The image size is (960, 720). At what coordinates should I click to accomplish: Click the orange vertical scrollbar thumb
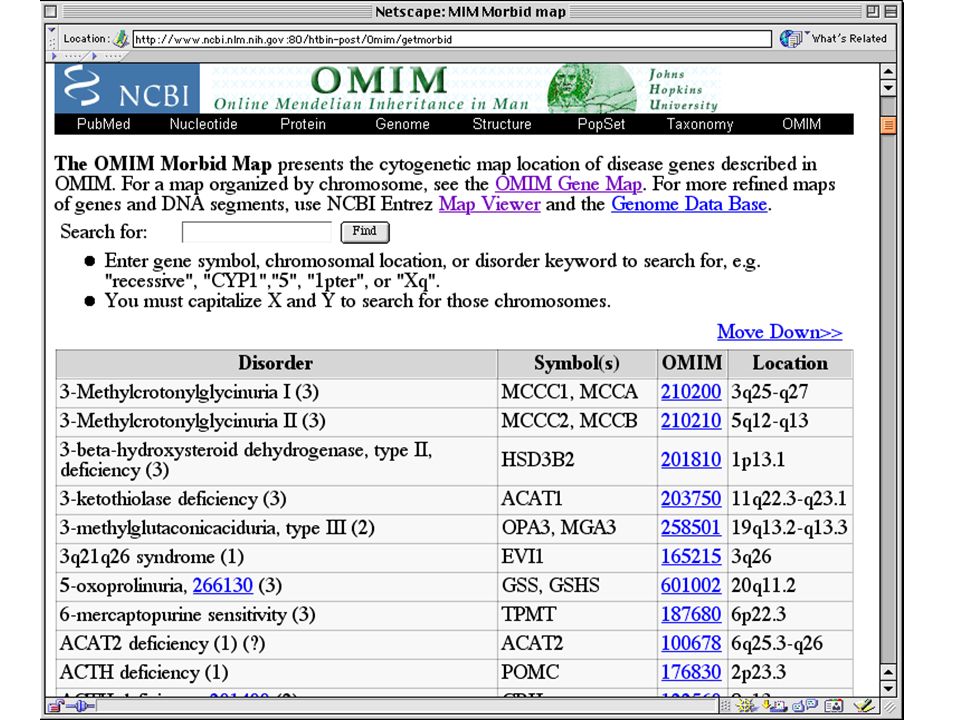coord(888,126)
